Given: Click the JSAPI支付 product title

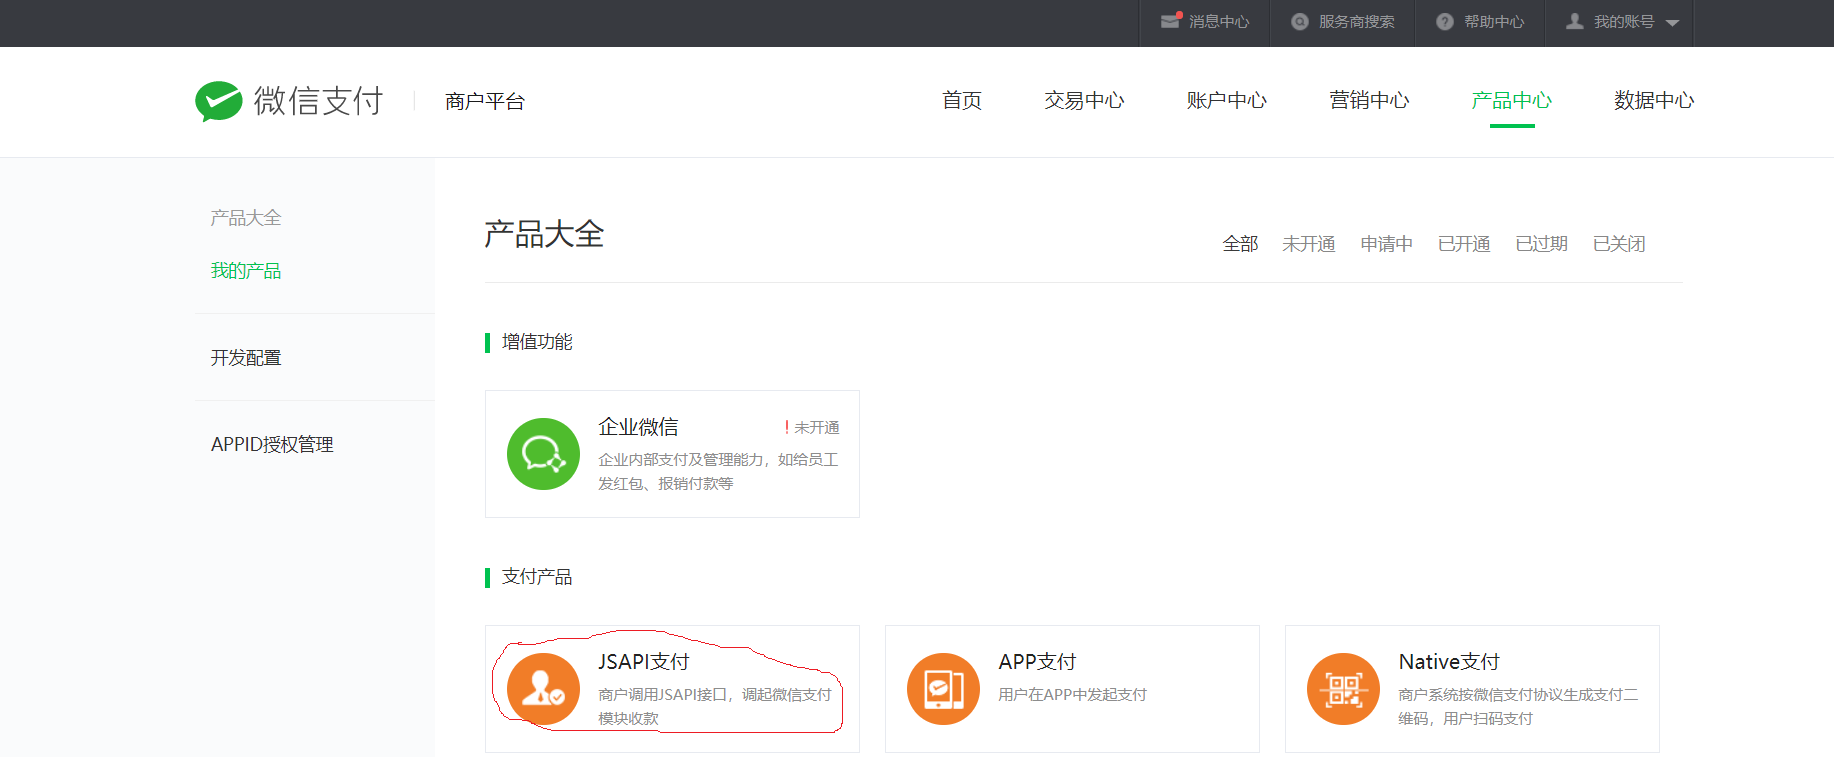Looking at the screenshot, I should pos(644,662).
